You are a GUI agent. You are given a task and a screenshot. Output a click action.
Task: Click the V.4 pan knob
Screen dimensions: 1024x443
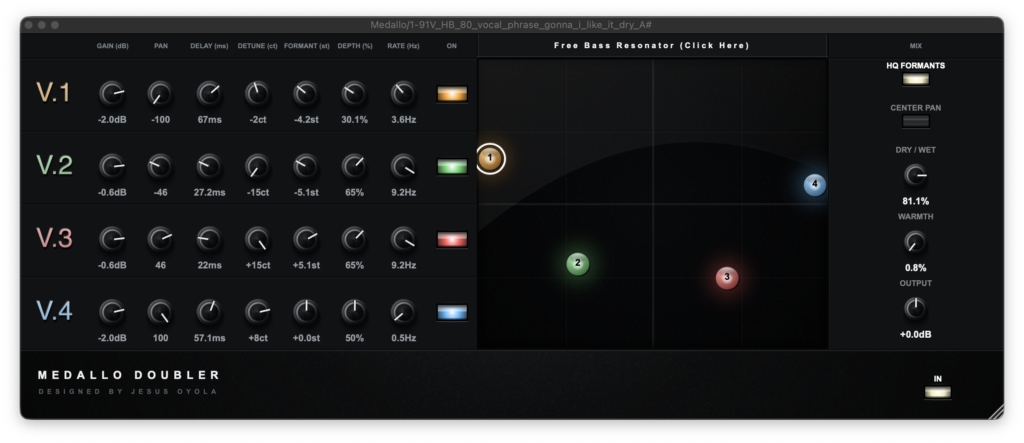tap(160, 312)
